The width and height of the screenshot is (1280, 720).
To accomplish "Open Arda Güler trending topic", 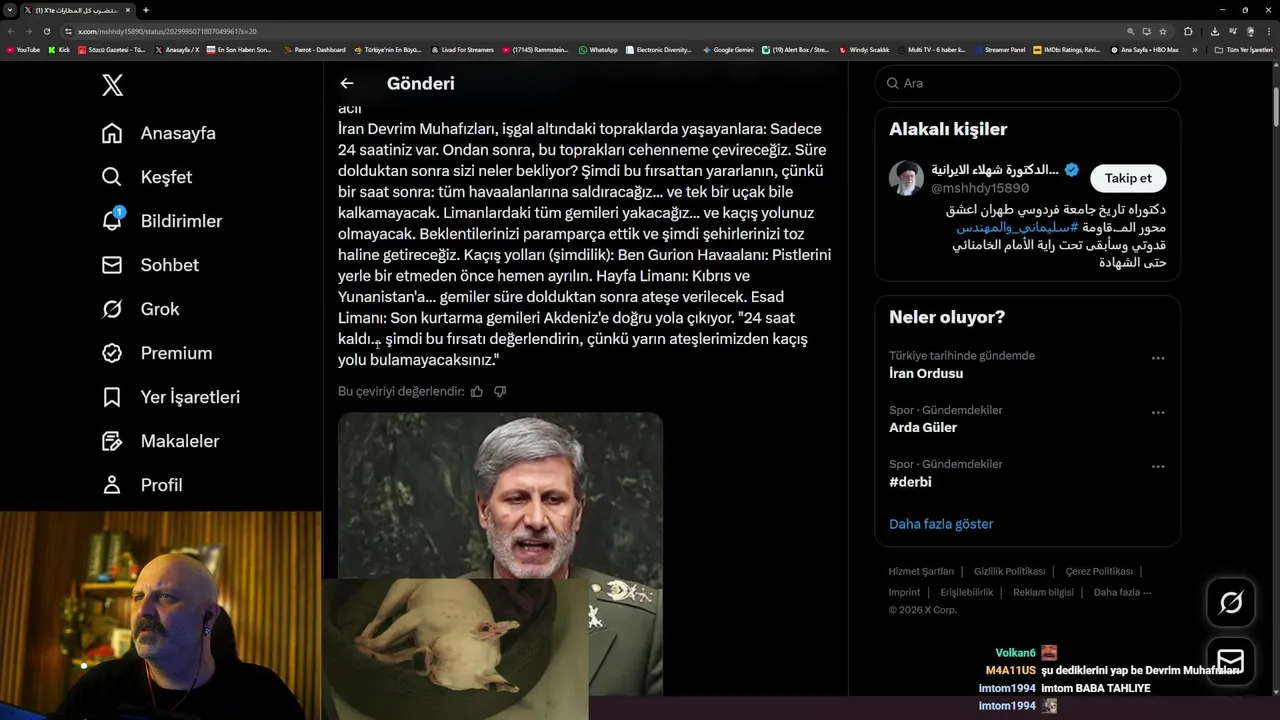I will [x=923, y=427].
